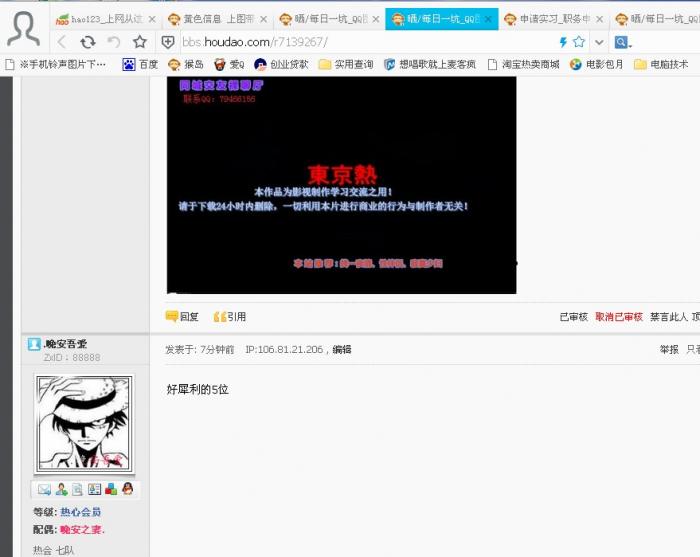Image resolution: width=700 pixels, height=557 pixels.
Task: Open 想唱歌就上麦客疯 bookmark
Action: coord(430,65)
